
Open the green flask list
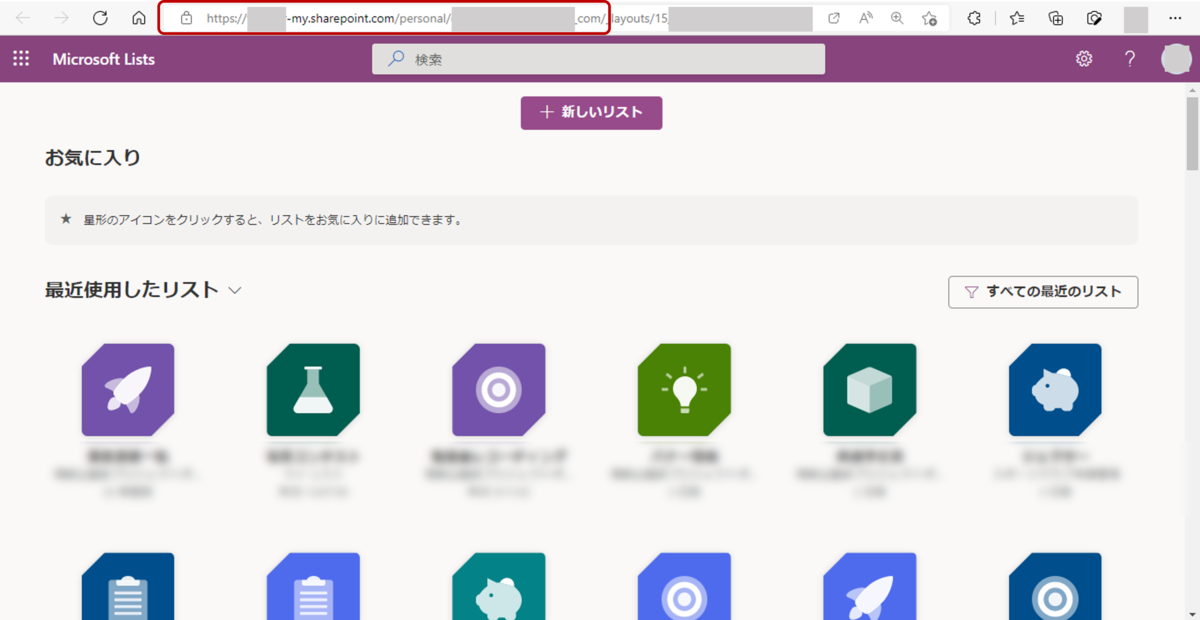click(x=313, y=390)
